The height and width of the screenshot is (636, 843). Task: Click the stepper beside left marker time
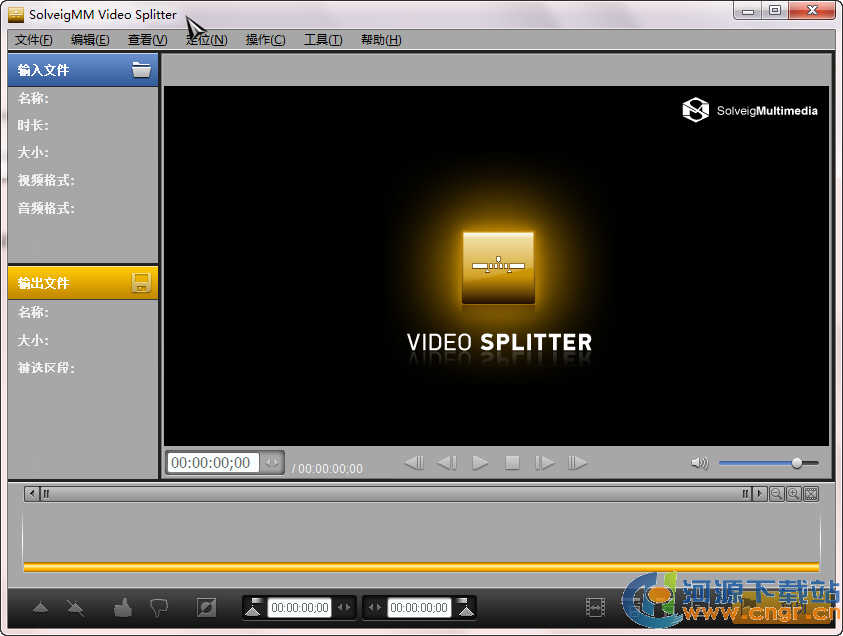(343, 607)
